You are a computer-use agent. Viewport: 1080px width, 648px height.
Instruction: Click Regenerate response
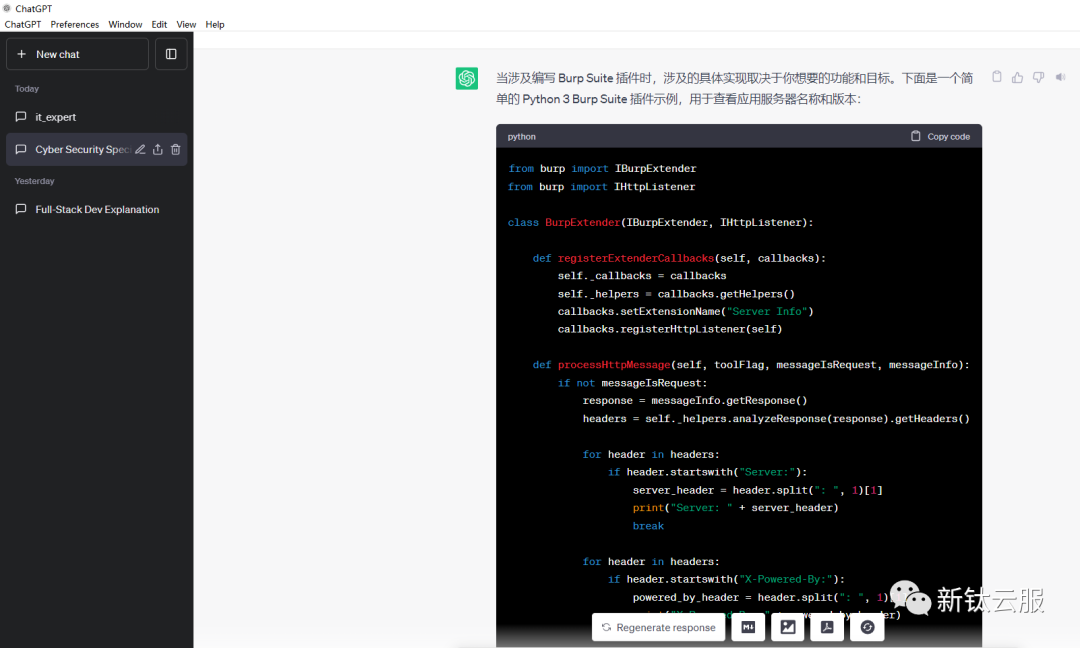tap(658, 627)
